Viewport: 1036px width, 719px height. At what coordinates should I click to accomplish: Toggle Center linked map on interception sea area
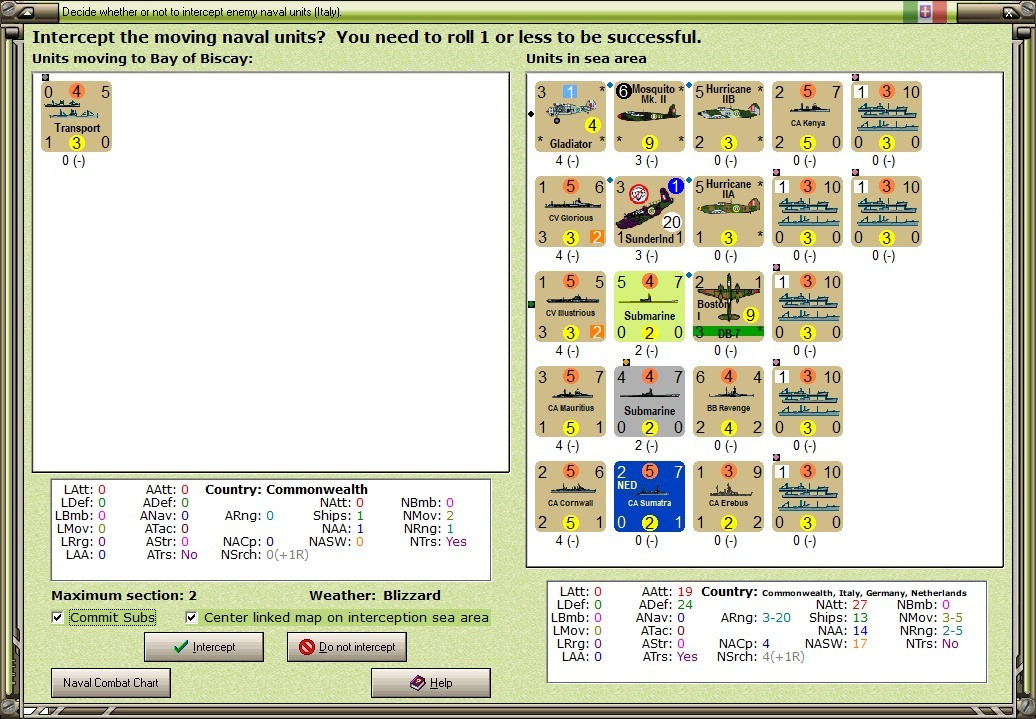[192, 617]
